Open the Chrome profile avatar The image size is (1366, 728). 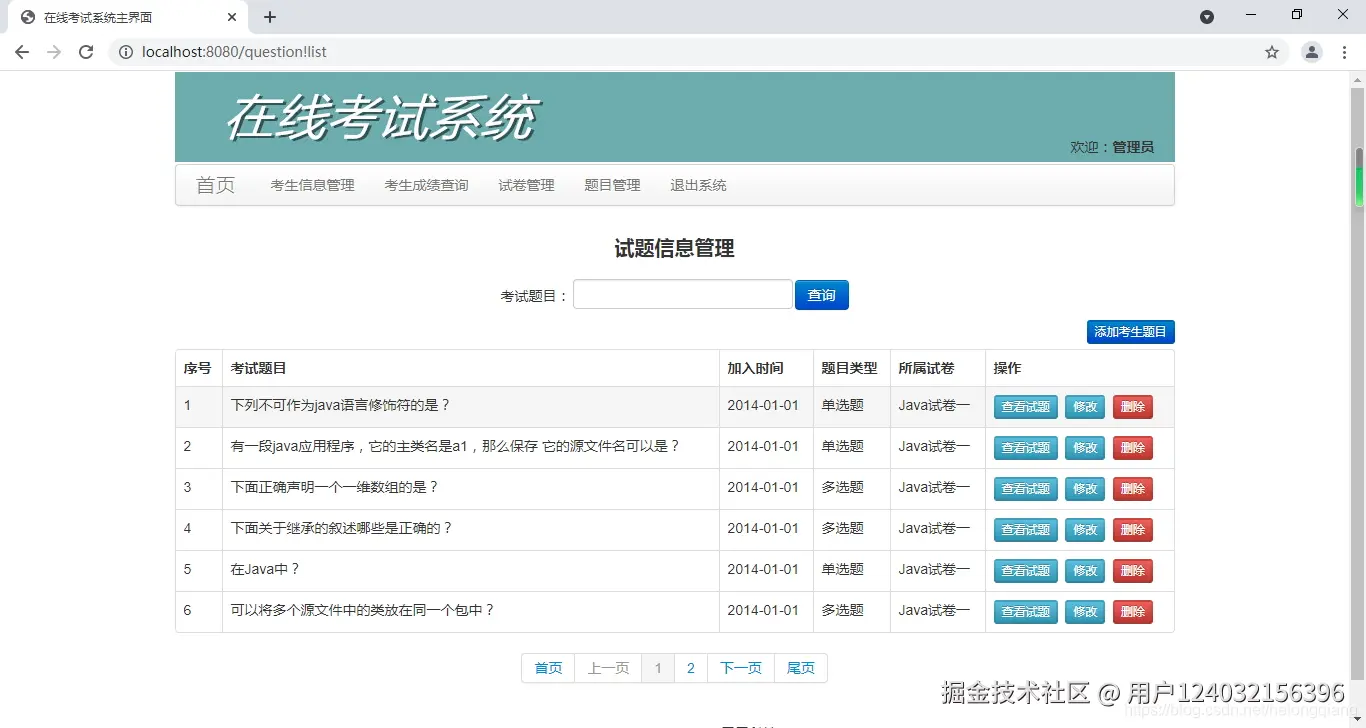[x=1312, y=52]
